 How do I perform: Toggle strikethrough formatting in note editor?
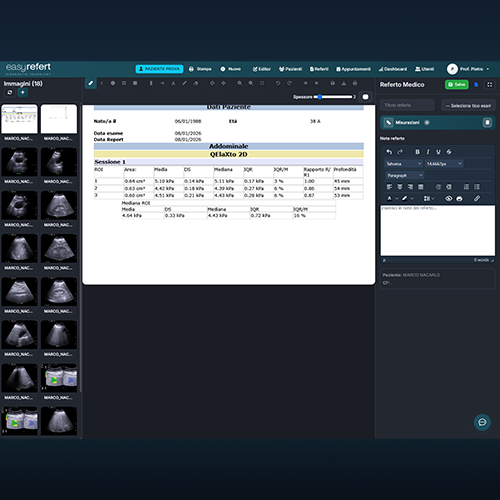click(x=449, y=152)
